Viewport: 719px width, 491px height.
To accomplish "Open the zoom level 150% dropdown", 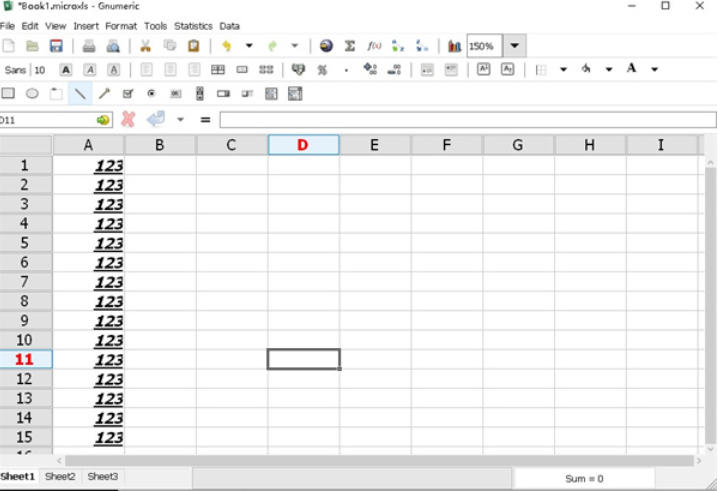I will click(x=514, y=46).
